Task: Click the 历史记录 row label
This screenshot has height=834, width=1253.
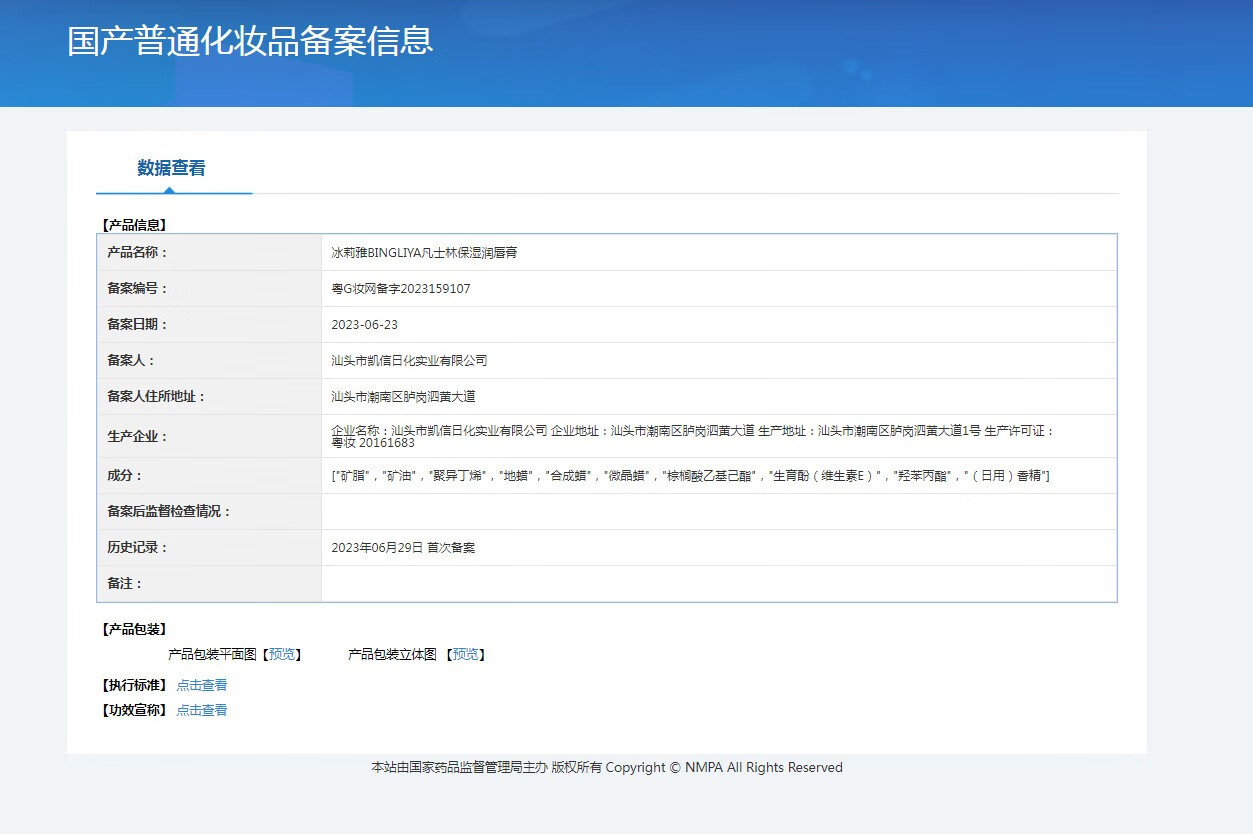Action: click(x=138, y=548)
